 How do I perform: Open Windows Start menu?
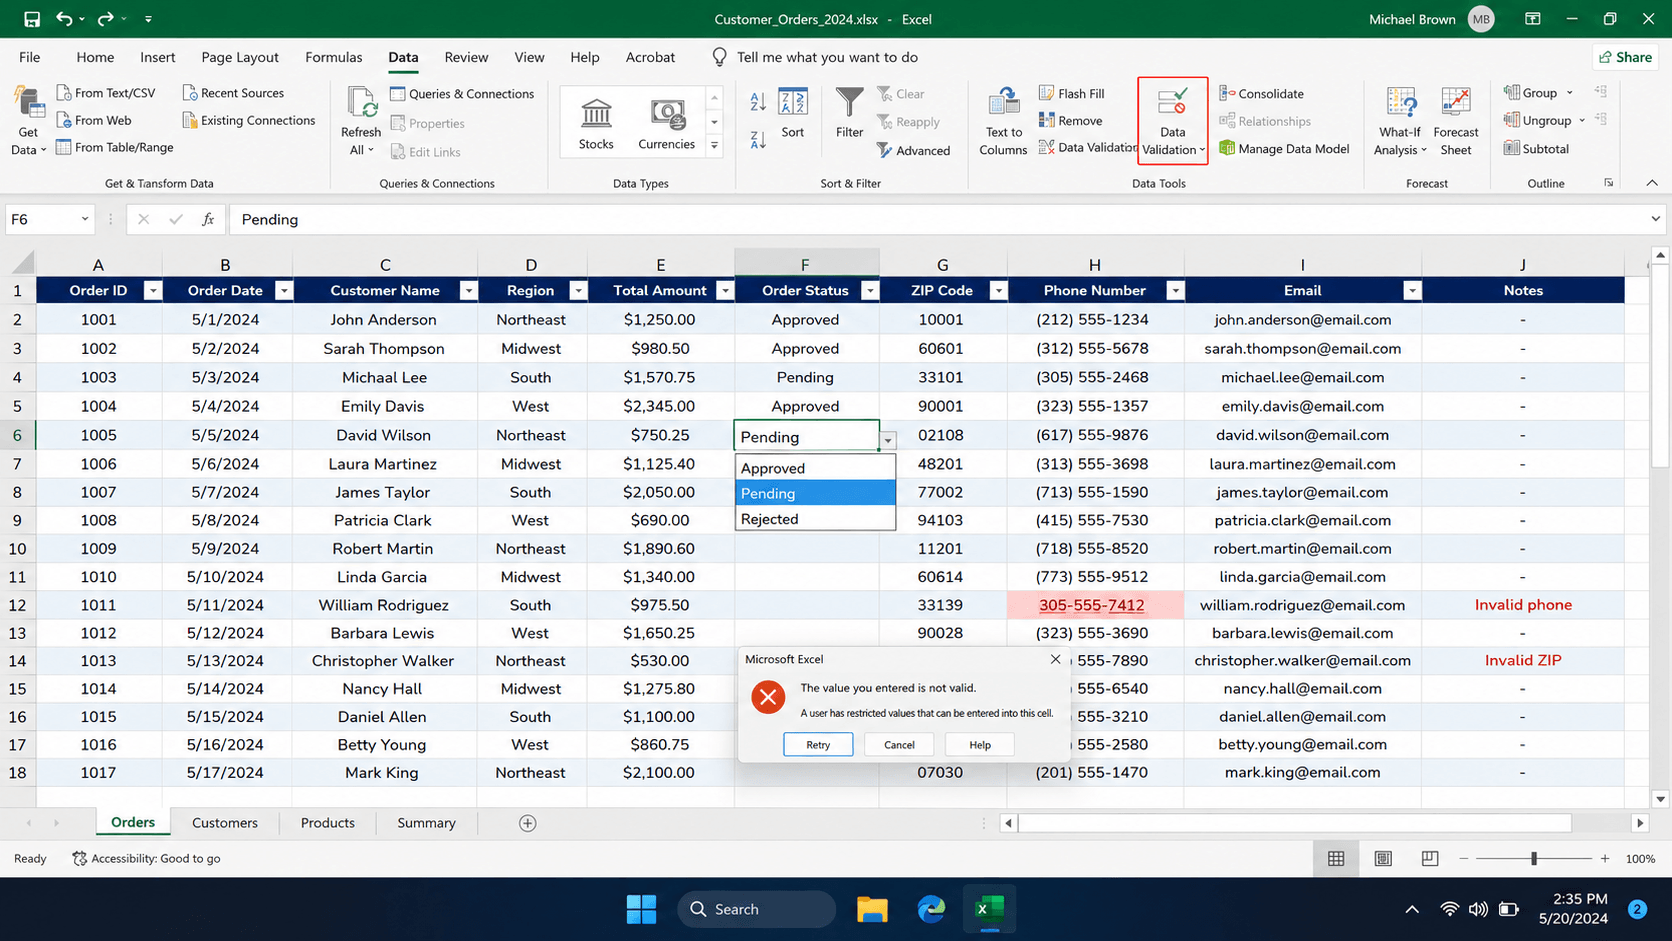coord(641,909)
